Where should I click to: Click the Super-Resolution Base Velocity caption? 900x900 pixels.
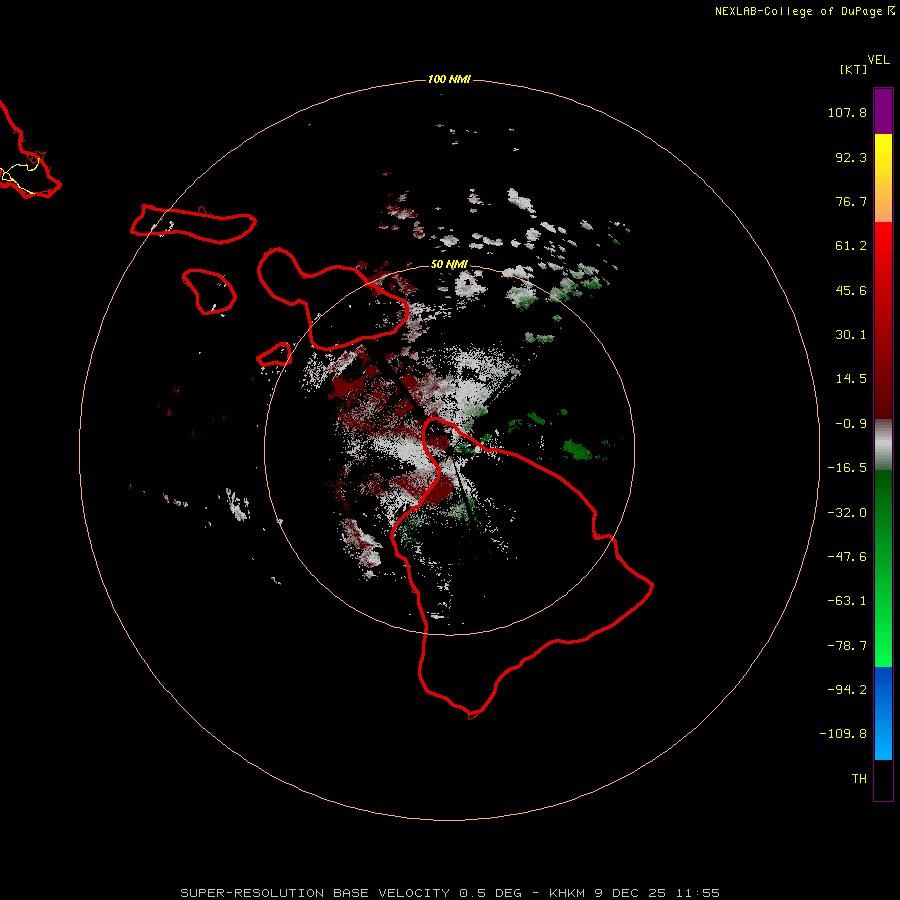pos(449,893)
